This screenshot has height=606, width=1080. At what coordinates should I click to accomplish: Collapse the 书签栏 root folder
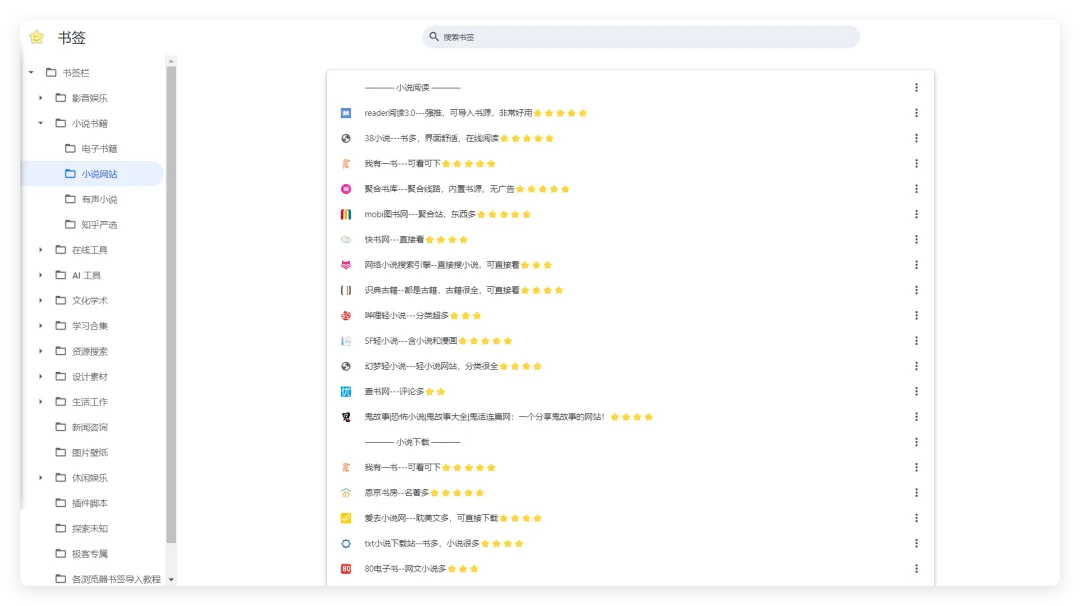(x=31, y=72)
